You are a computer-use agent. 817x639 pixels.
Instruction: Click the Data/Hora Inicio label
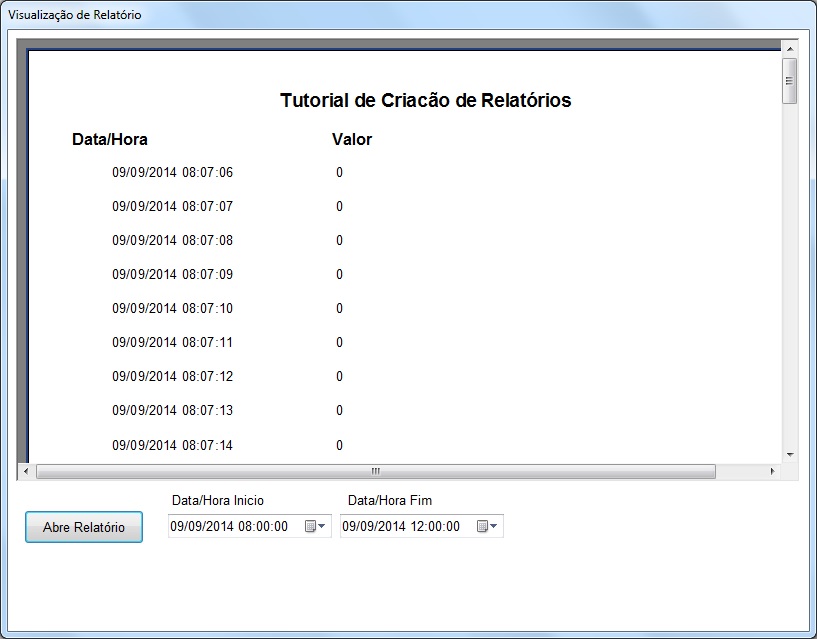pyautogui.click(x=218, y=500)
